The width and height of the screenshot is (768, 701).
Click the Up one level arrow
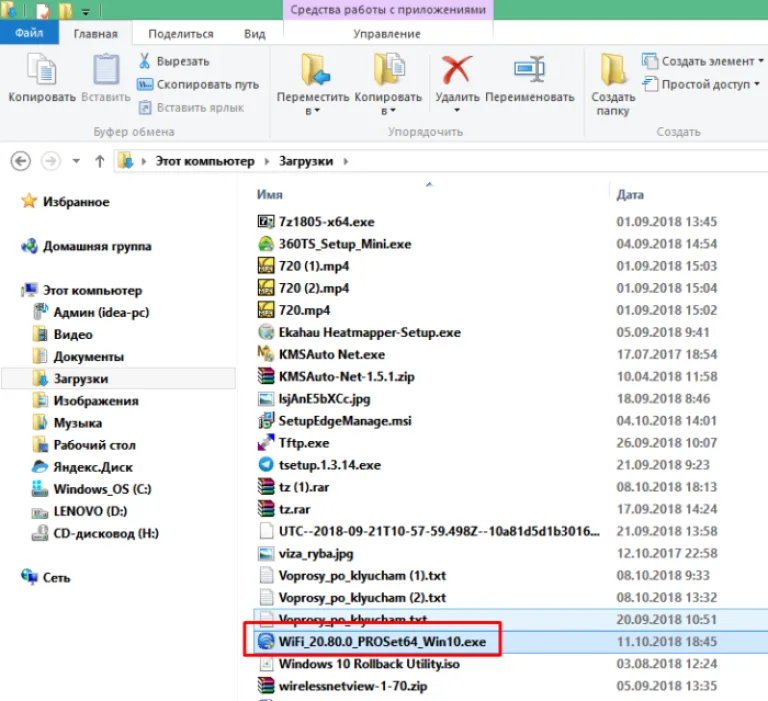pyautogui.click(x=99, y=161)
